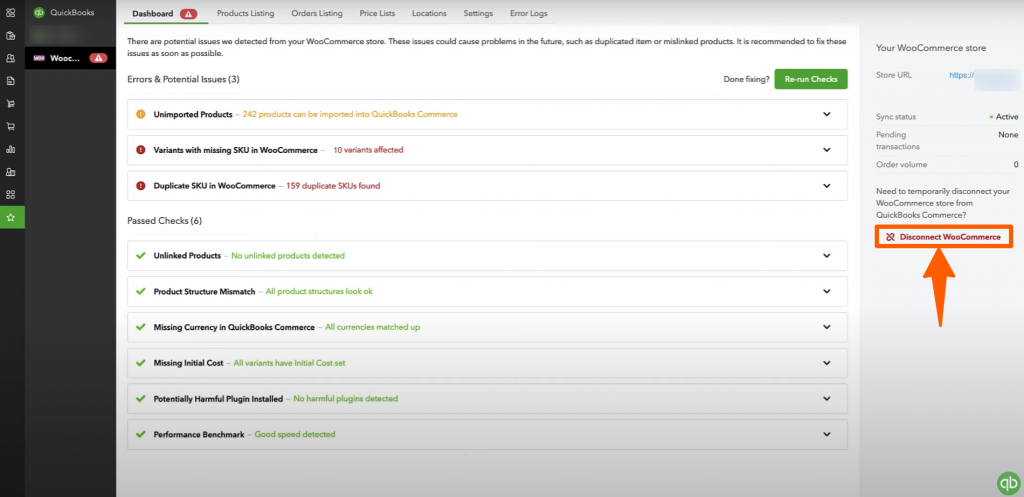Click the green checkmark for Potentially Harmful Plugin

pyautogui.click(x=140, y=398)
